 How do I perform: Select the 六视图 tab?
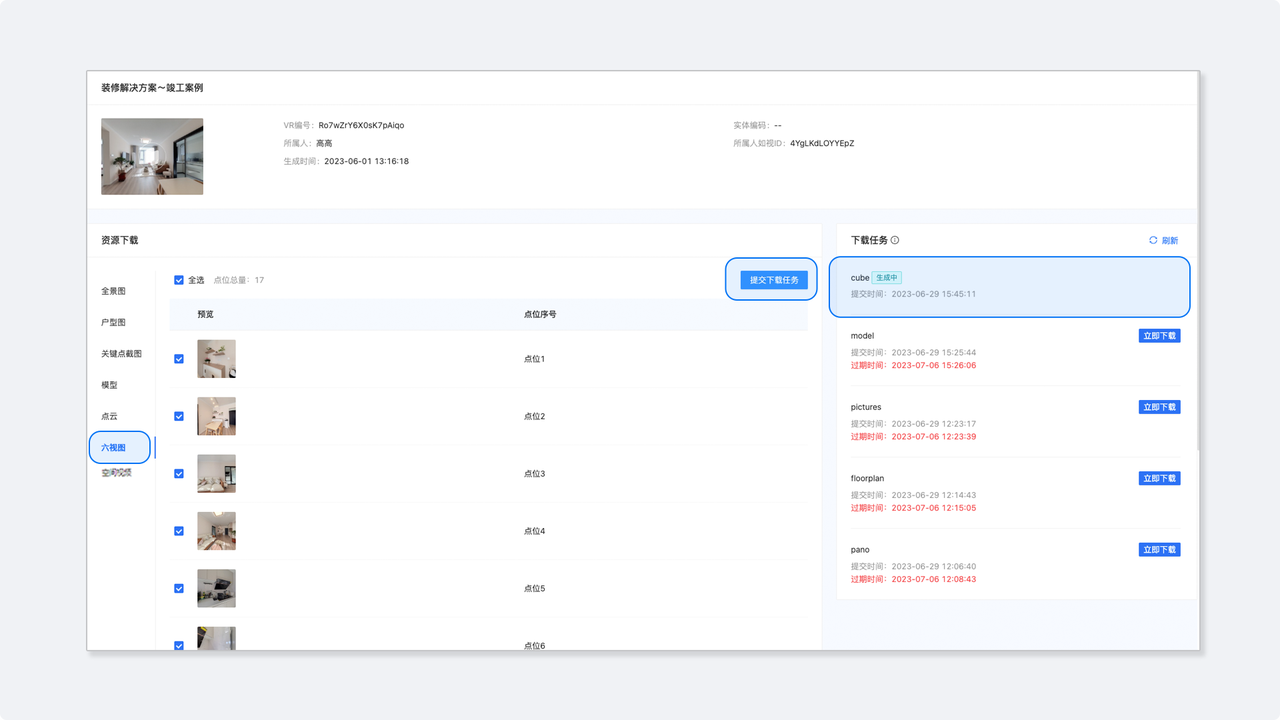point(113,448)
